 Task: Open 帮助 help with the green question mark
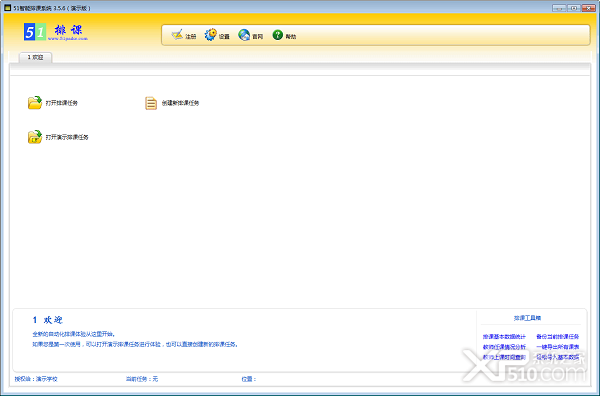click(284, 36)
